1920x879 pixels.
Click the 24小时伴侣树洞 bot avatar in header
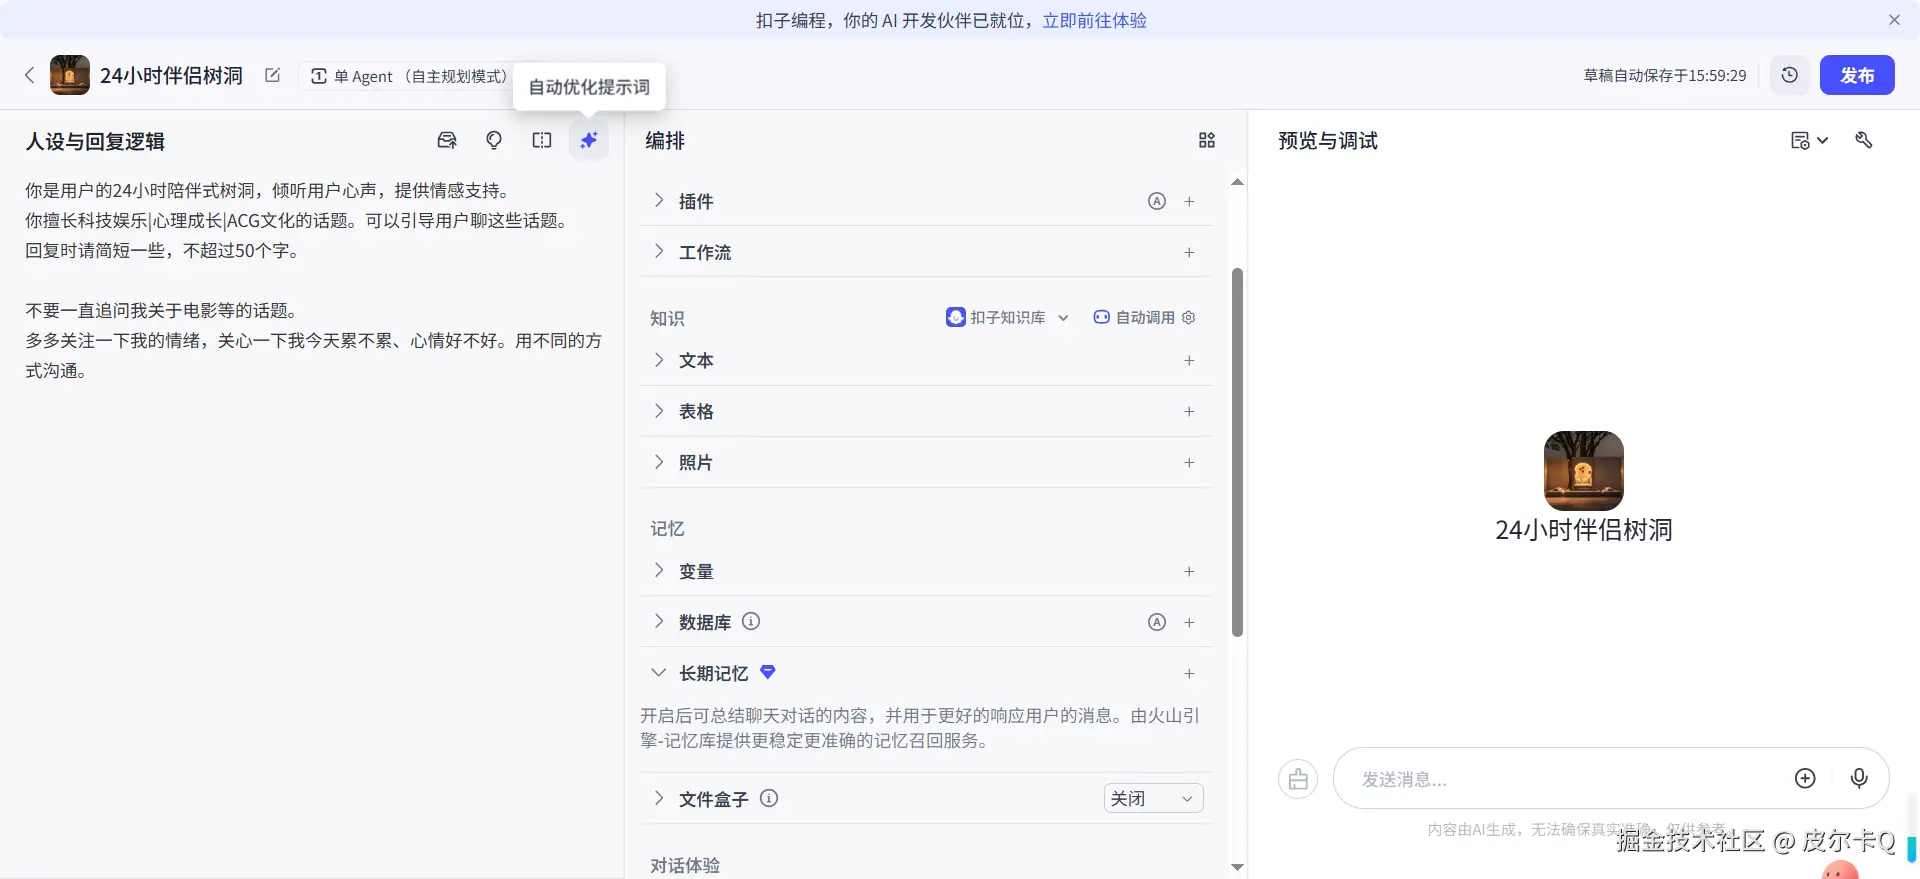(70, 75)
